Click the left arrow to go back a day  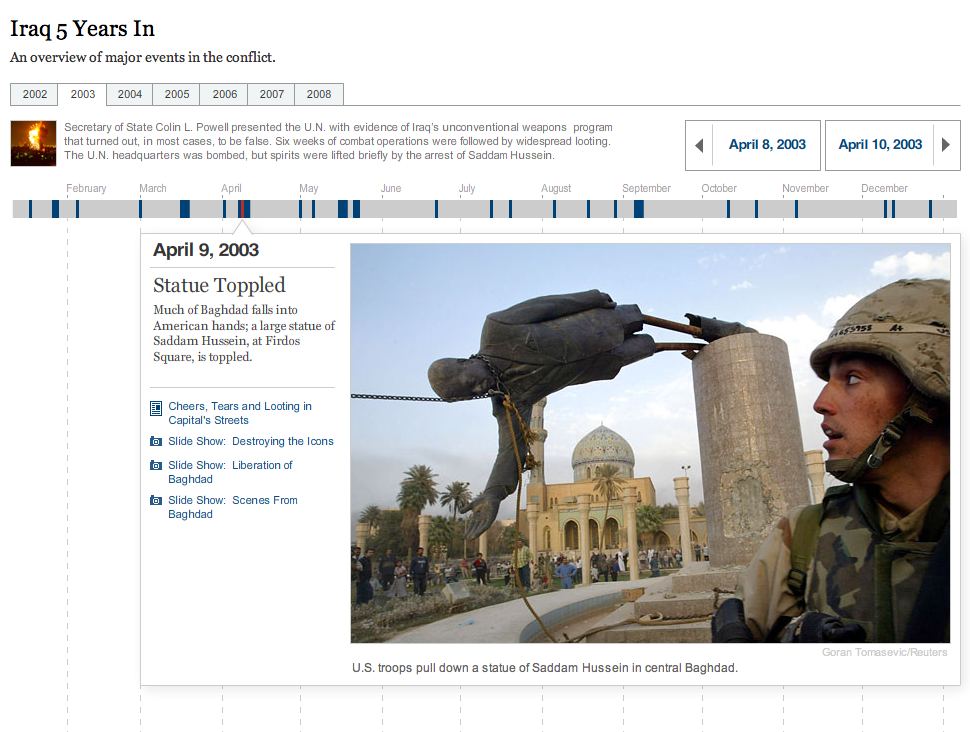pos(699,145)
